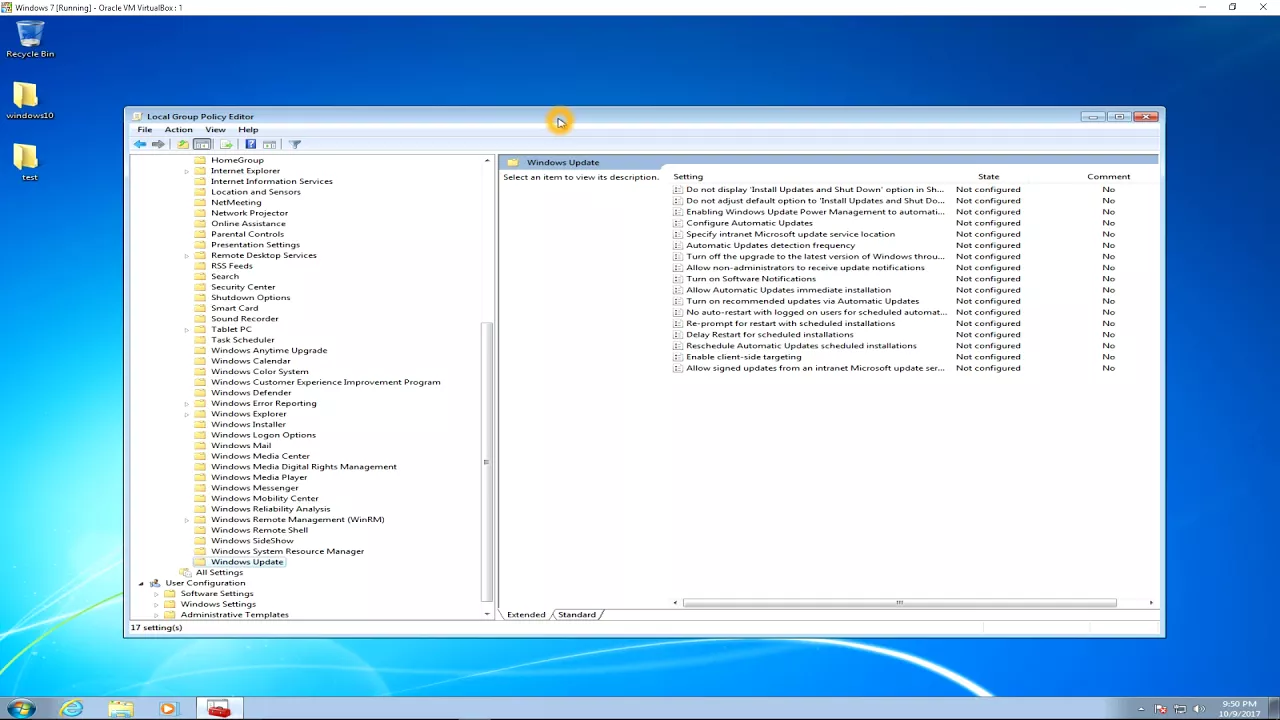Select Automatic Updates detection frequency setting
Viewport: 1280px width, 720px height.
[x=770, y=245]
